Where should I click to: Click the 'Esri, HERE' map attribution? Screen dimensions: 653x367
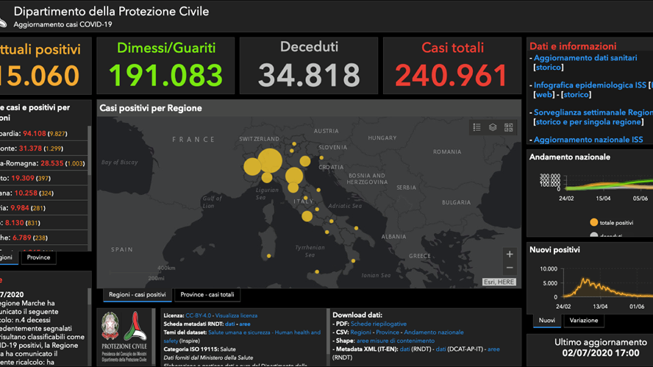click(x=499, y=282)
